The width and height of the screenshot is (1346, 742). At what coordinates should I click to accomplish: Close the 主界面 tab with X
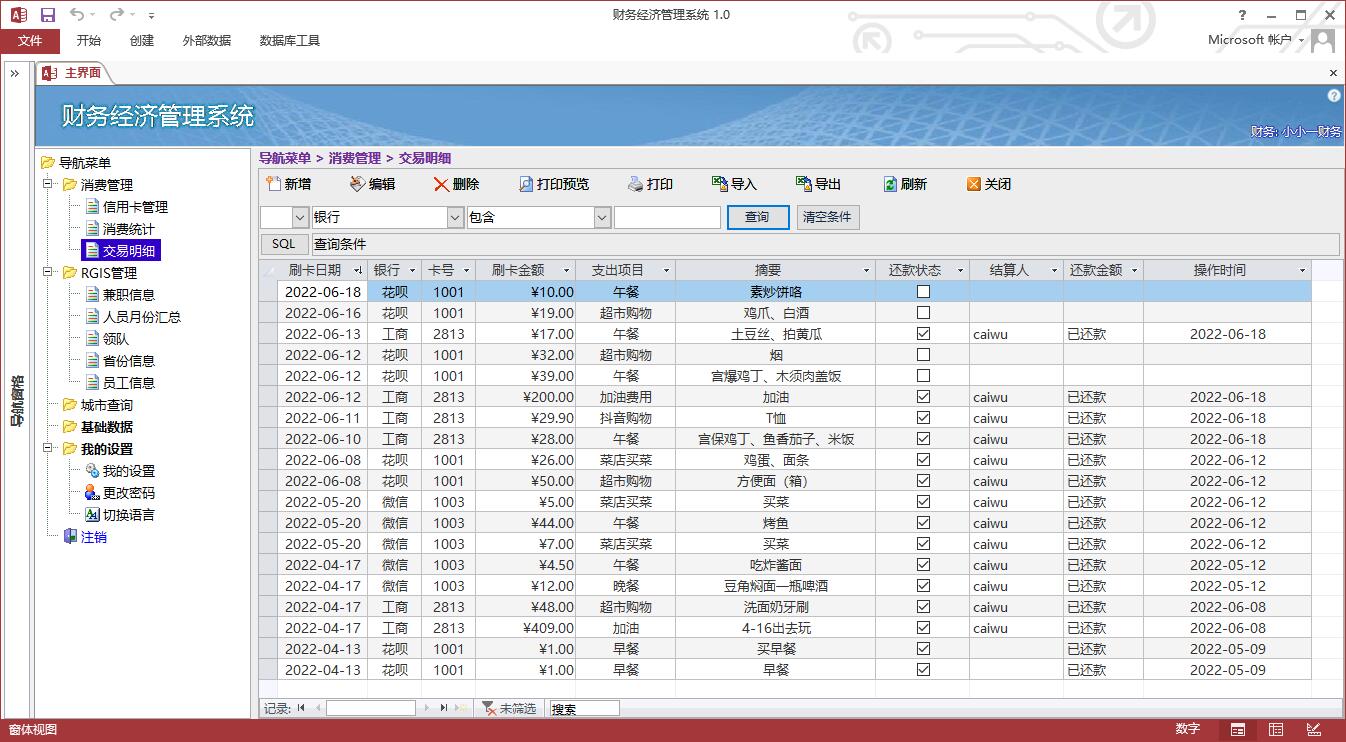(x=1333, y=73)
